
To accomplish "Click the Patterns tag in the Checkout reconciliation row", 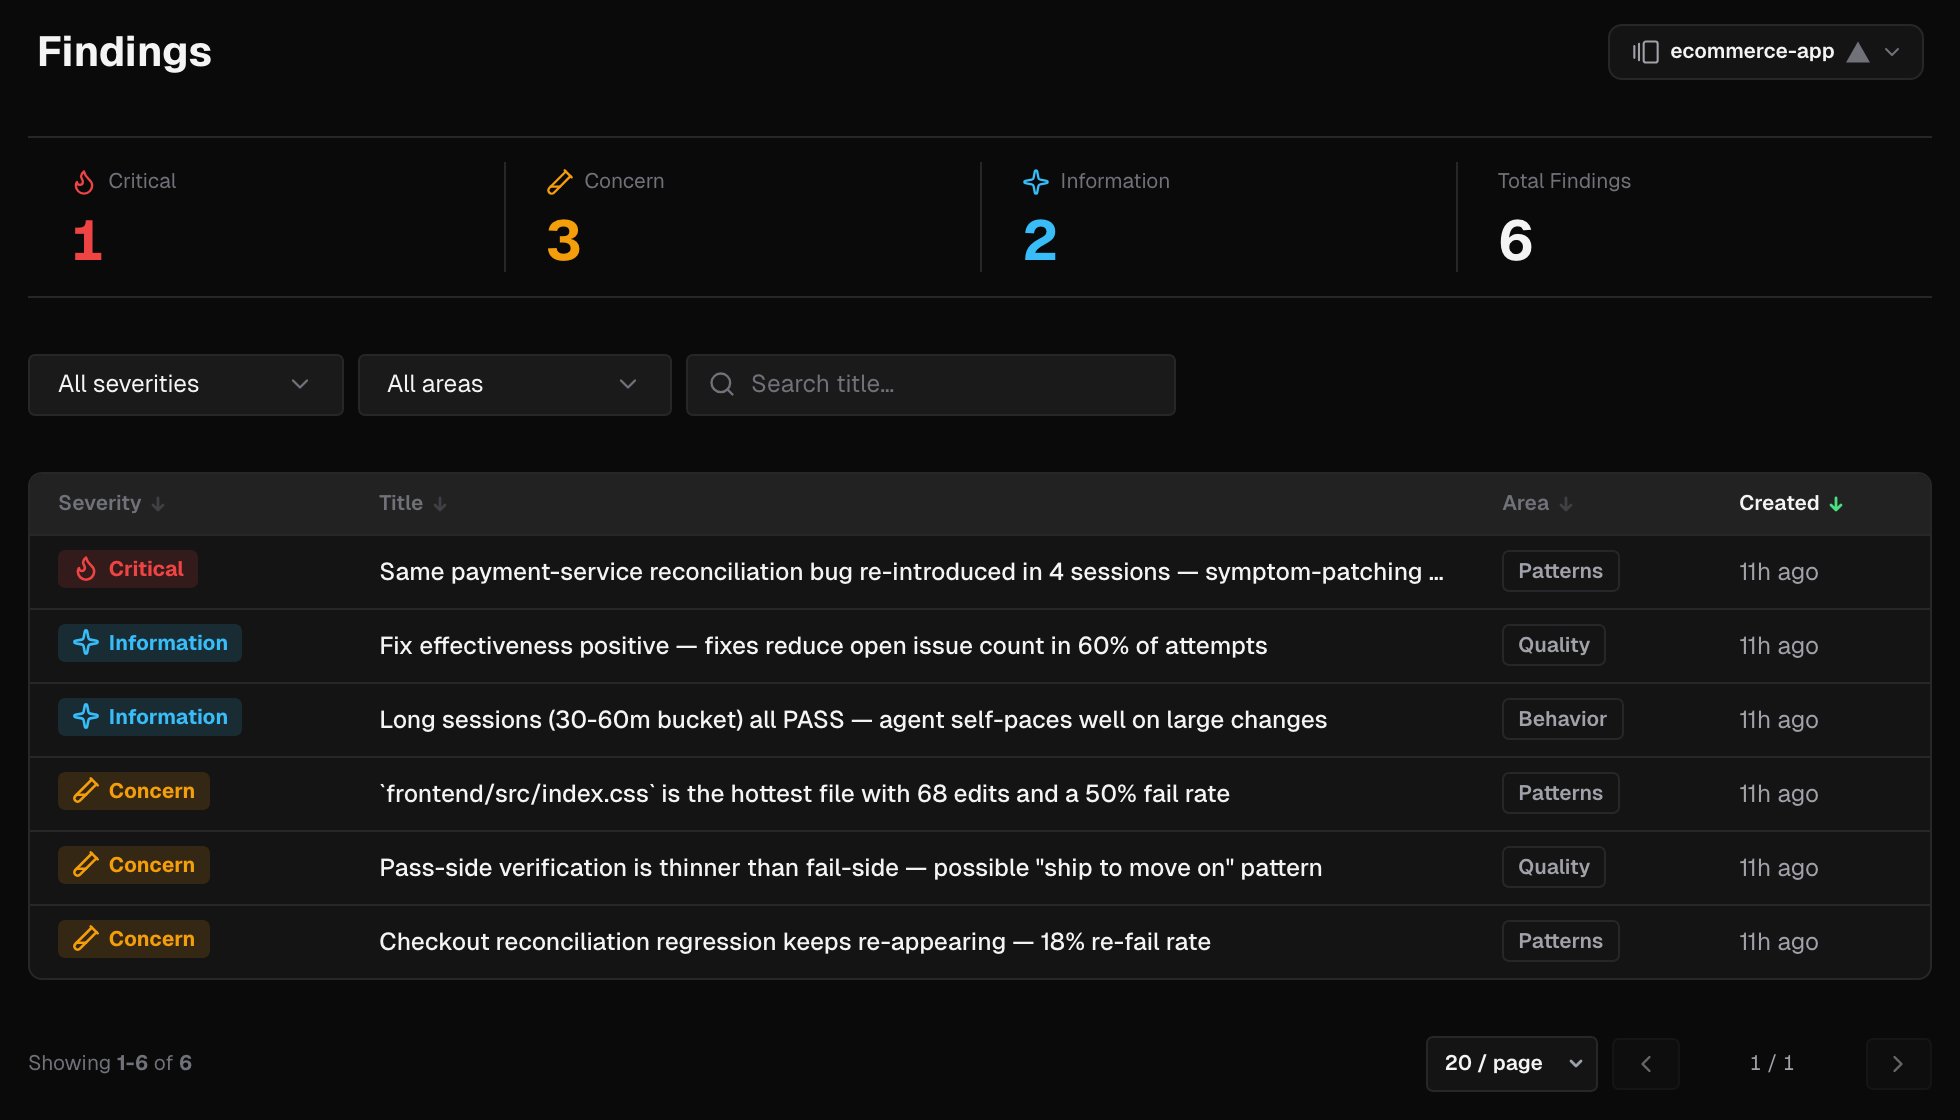I will pyautogui.click(x=1560, y=941).
